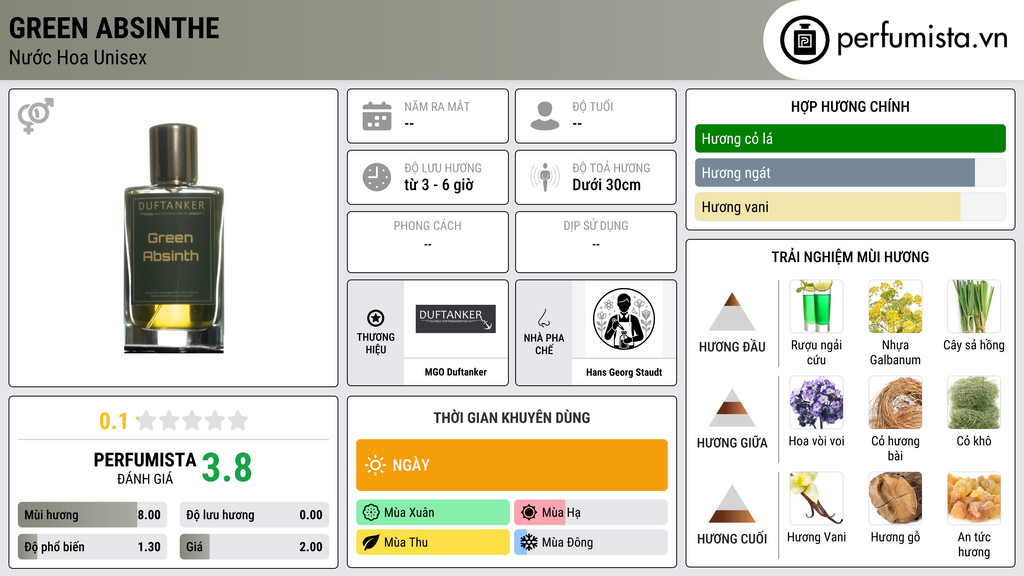Click the person silhouette icon beside Độ tuổi
Image resolution: width=1024 pixels, height=576 pixels.
click(545, 116)
